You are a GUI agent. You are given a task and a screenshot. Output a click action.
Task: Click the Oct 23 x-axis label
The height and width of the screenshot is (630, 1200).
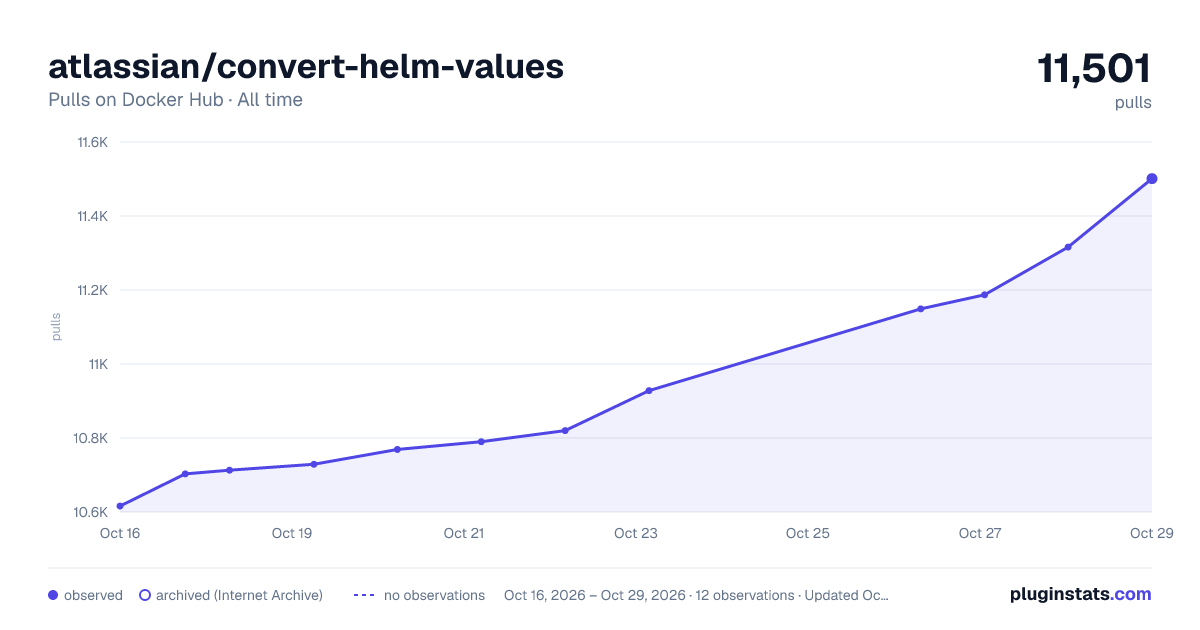pyautogui.click(x=636, y=533)
